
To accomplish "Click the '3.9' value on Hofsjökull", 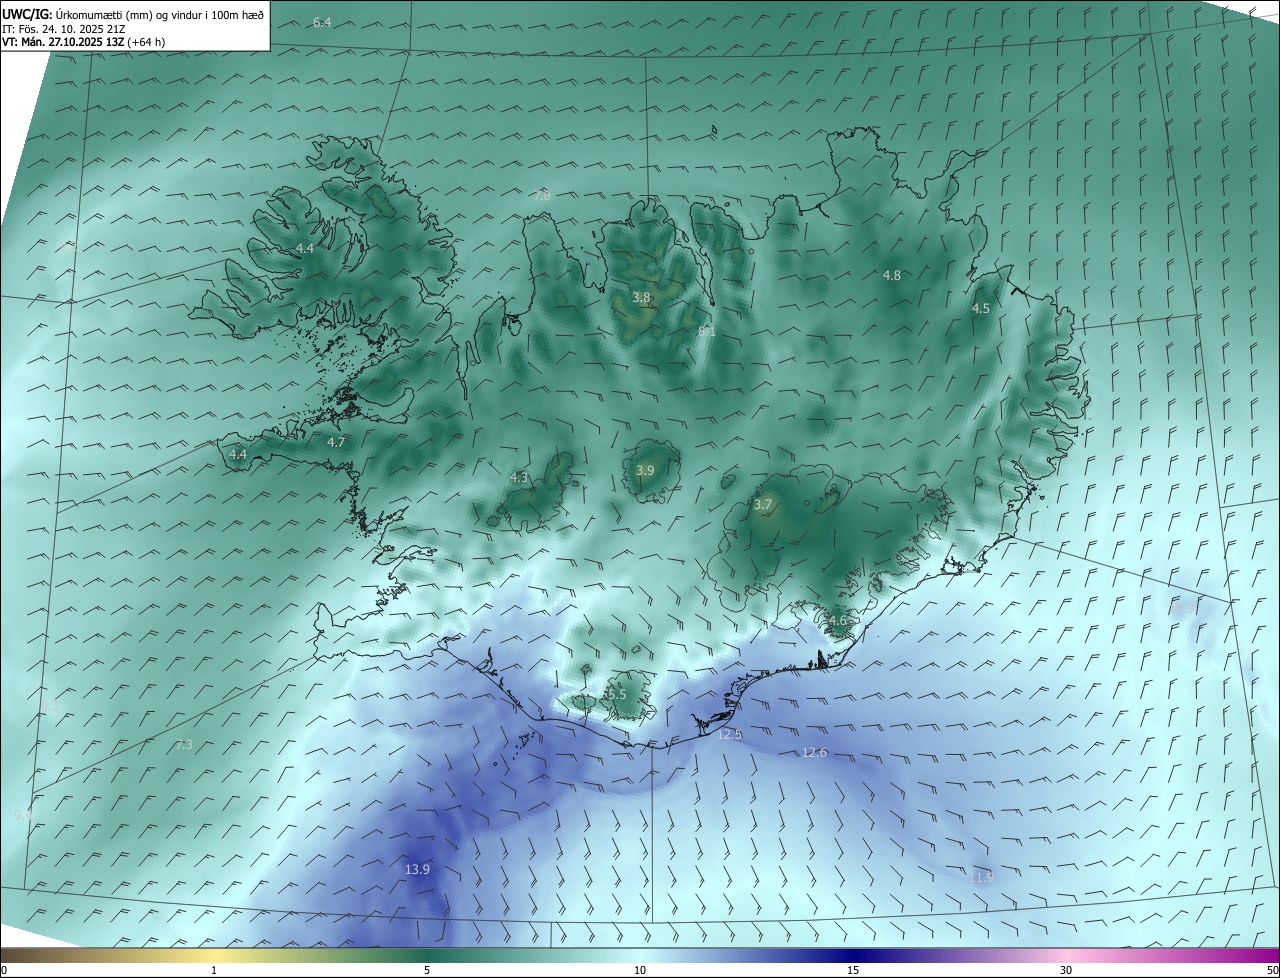I will [x=645, y=471].
